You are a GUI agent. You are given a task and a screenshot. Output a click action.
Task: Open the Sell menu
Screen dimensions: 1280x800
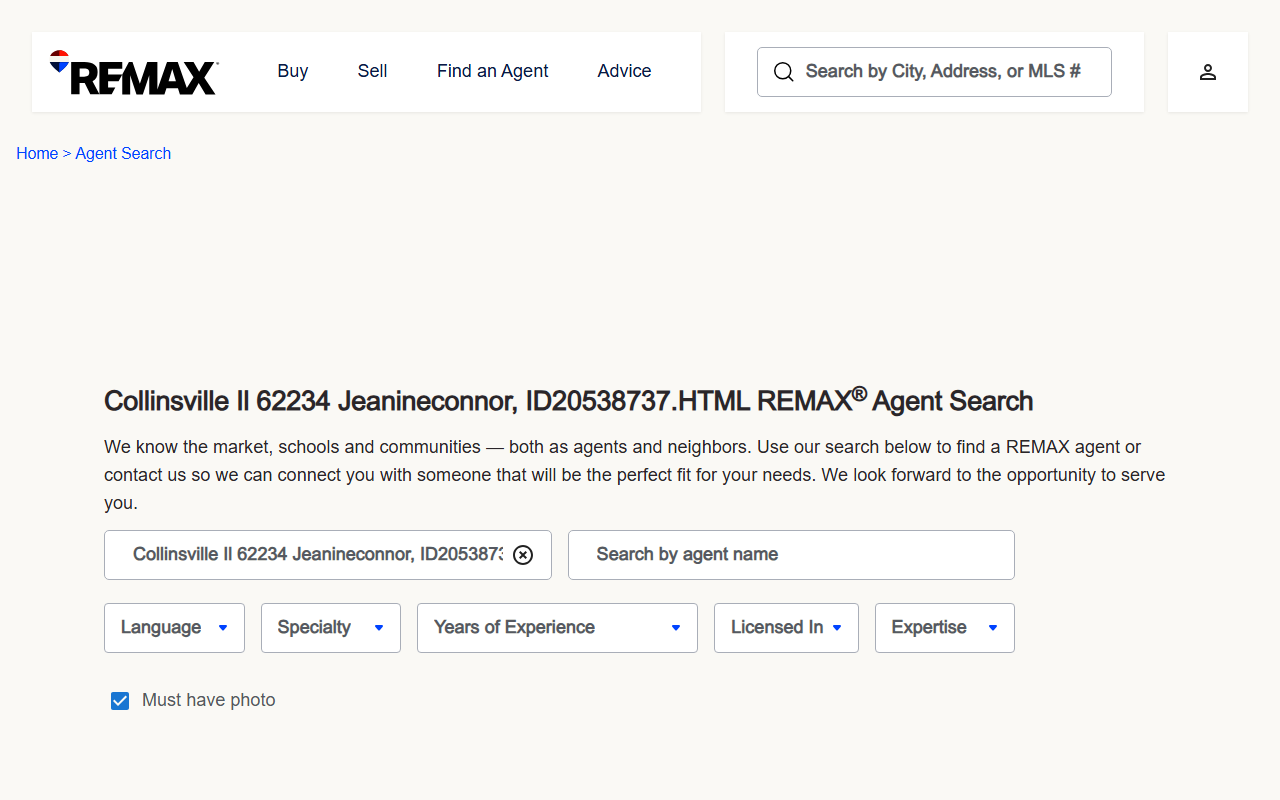pos(372,71)
